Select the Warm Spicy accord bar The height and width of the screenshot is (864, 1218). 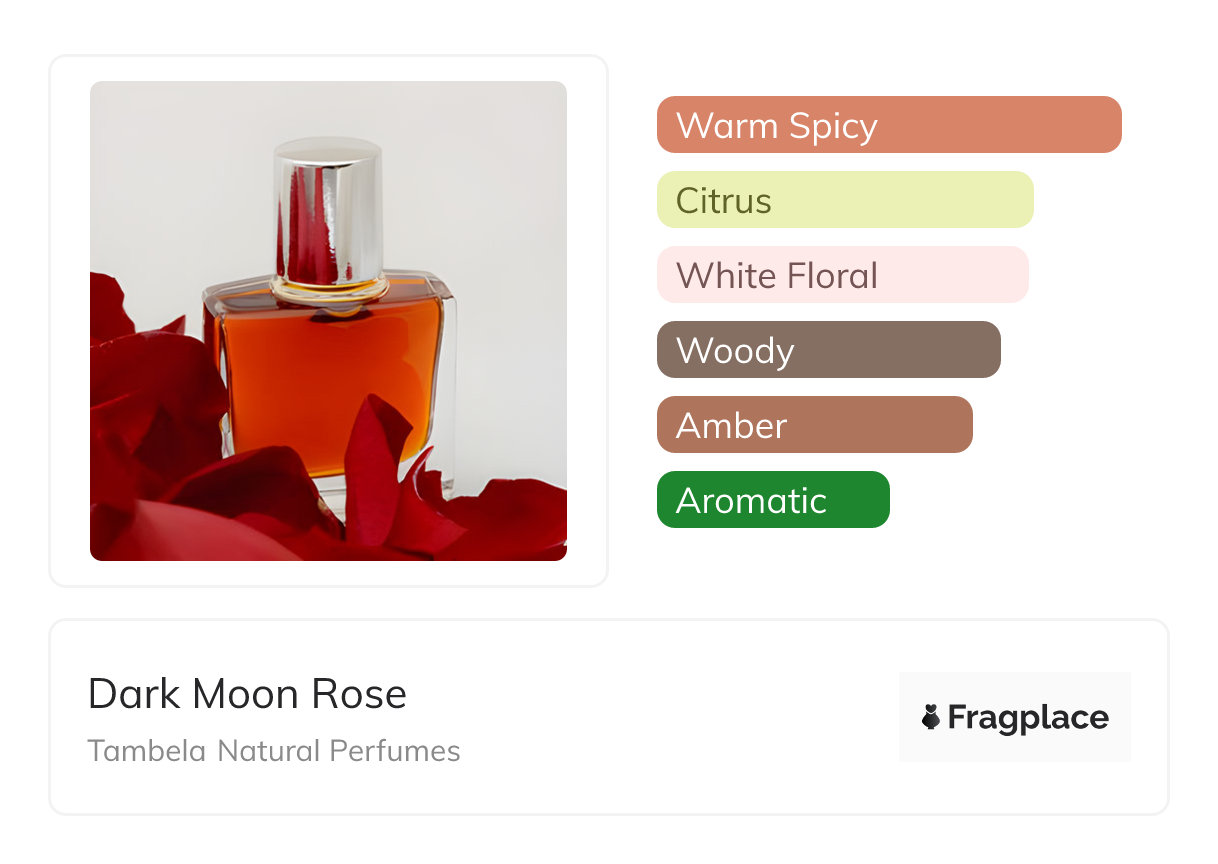point(888,125)
